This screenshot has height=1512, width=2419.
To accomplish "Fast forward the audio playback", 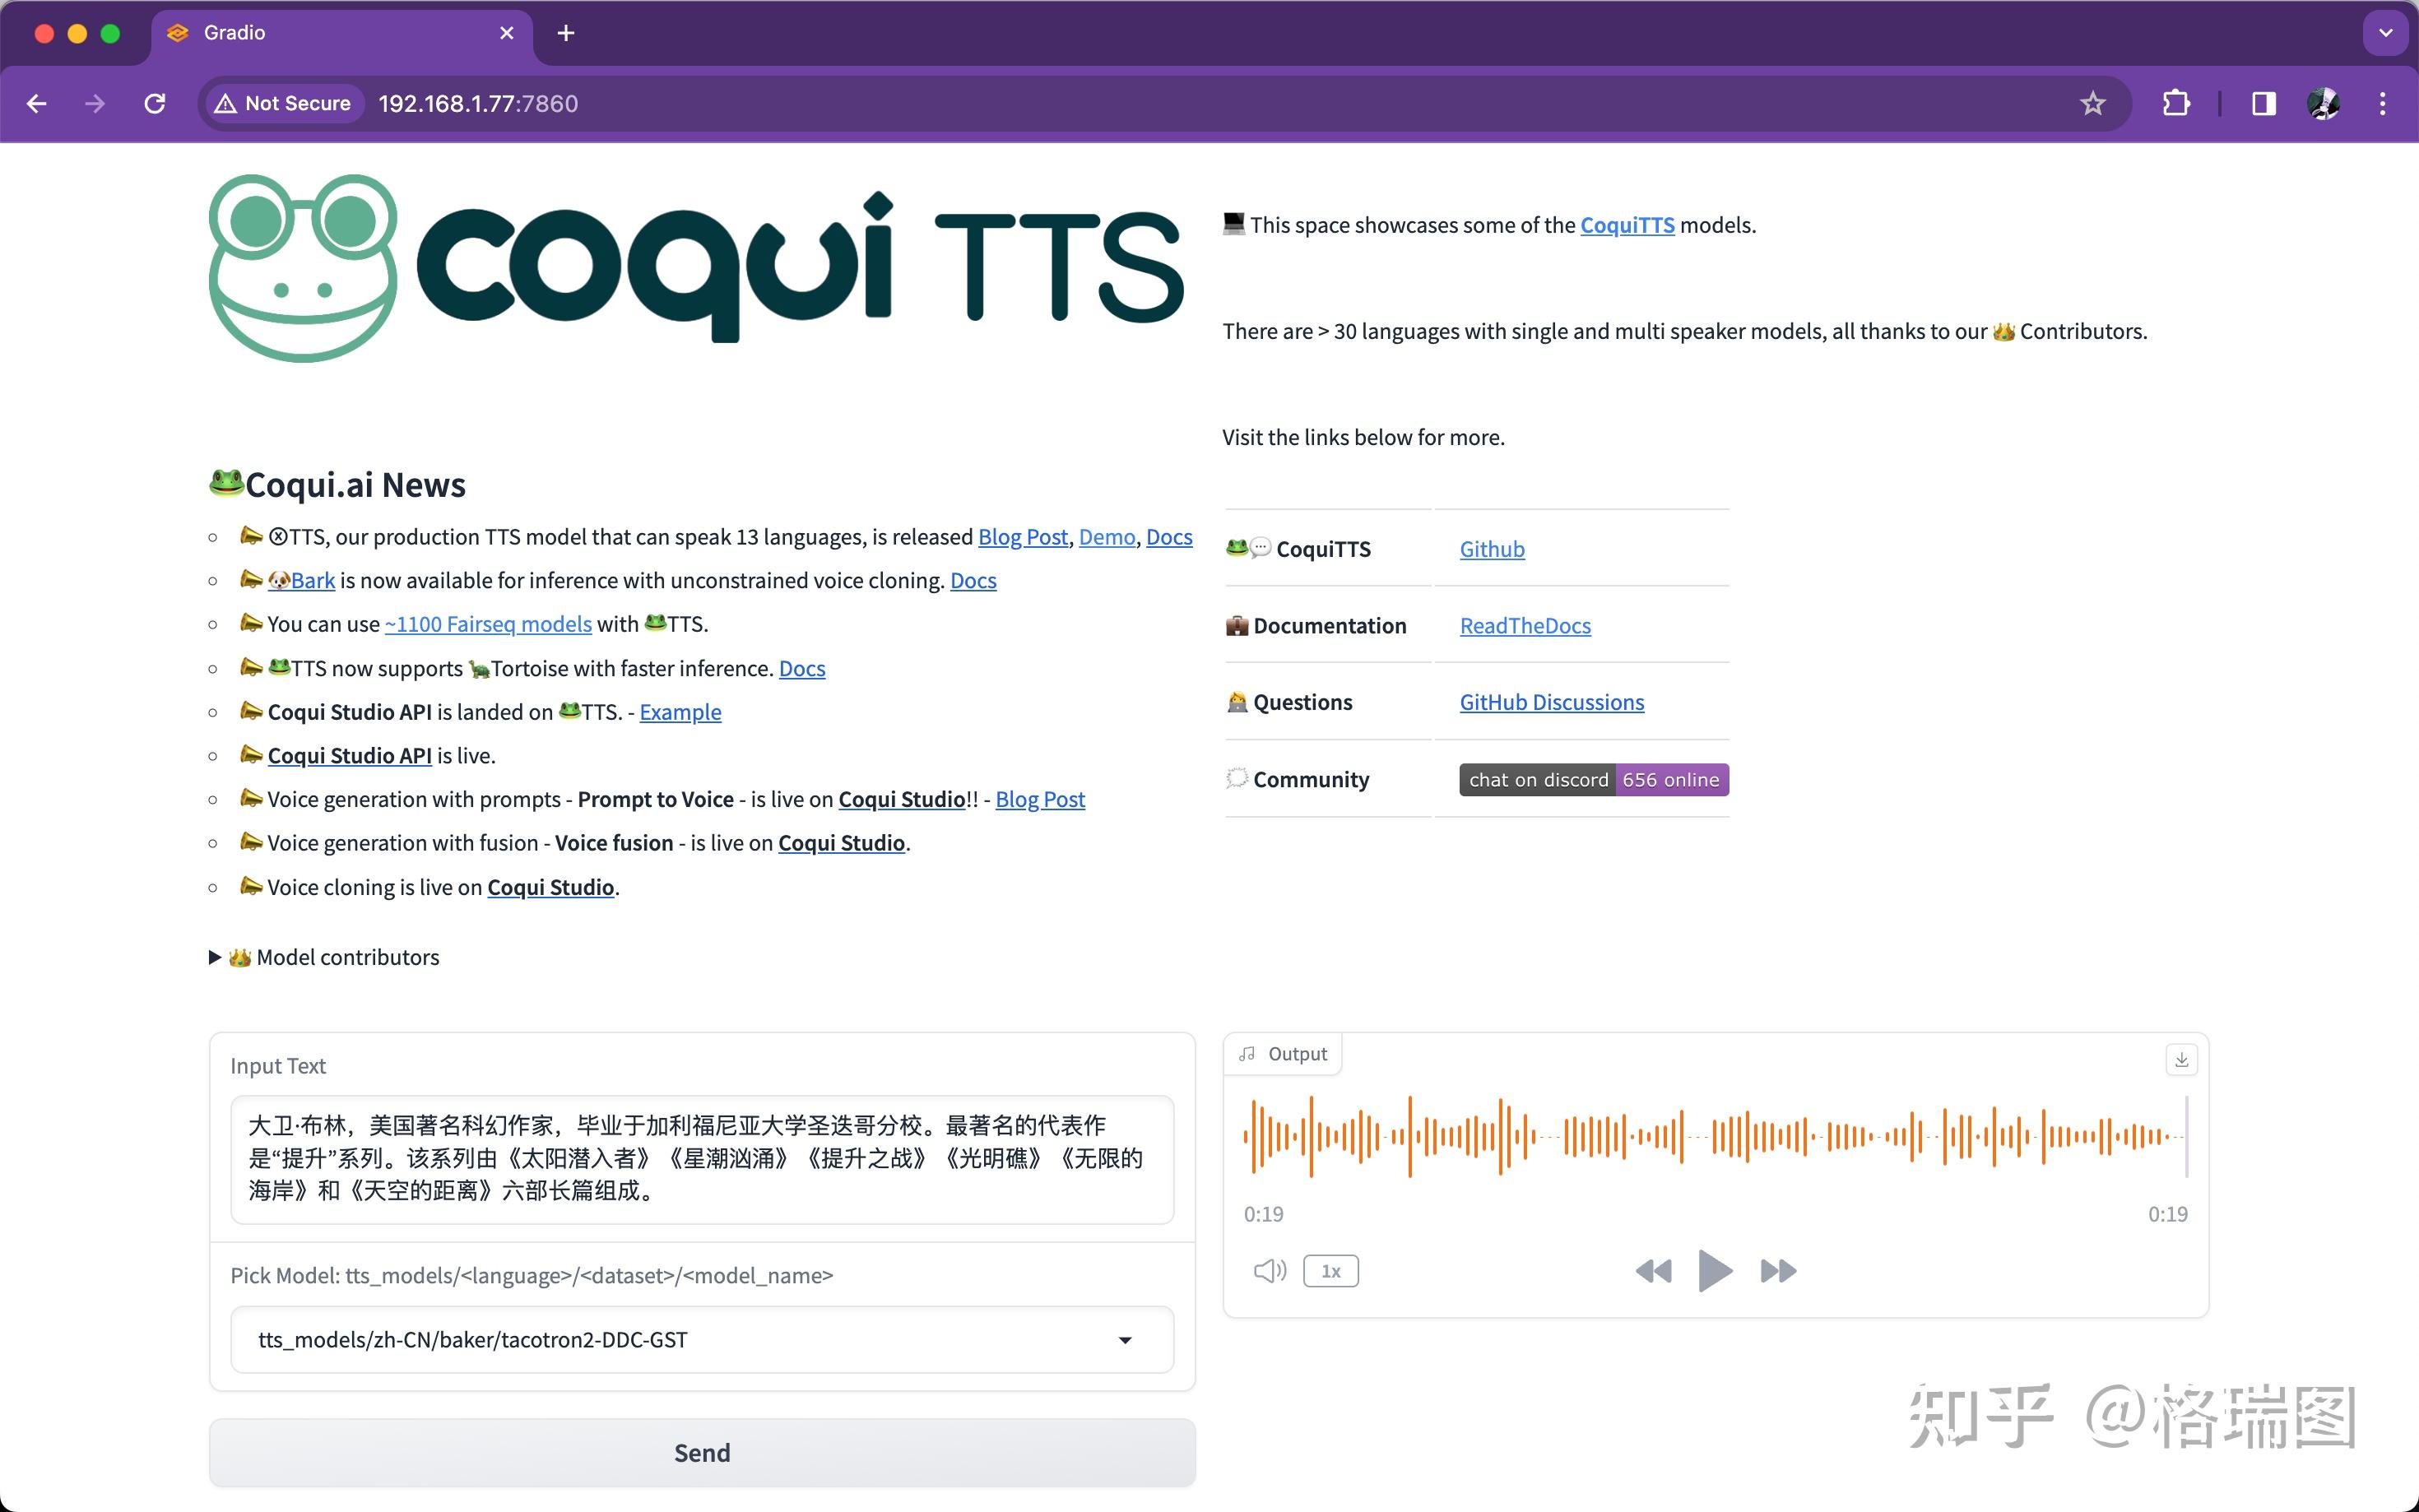I will click(x=1777, y=1270).
